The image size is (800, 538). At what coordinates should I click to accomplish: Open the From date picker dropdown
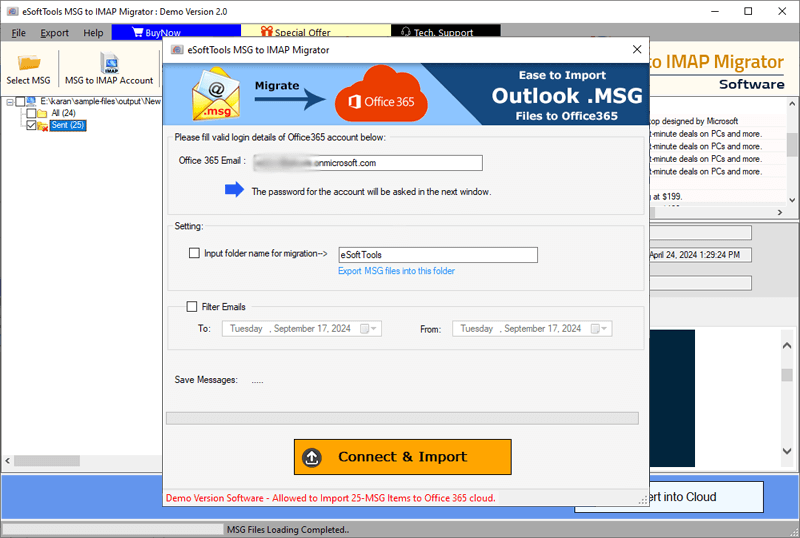599,329
